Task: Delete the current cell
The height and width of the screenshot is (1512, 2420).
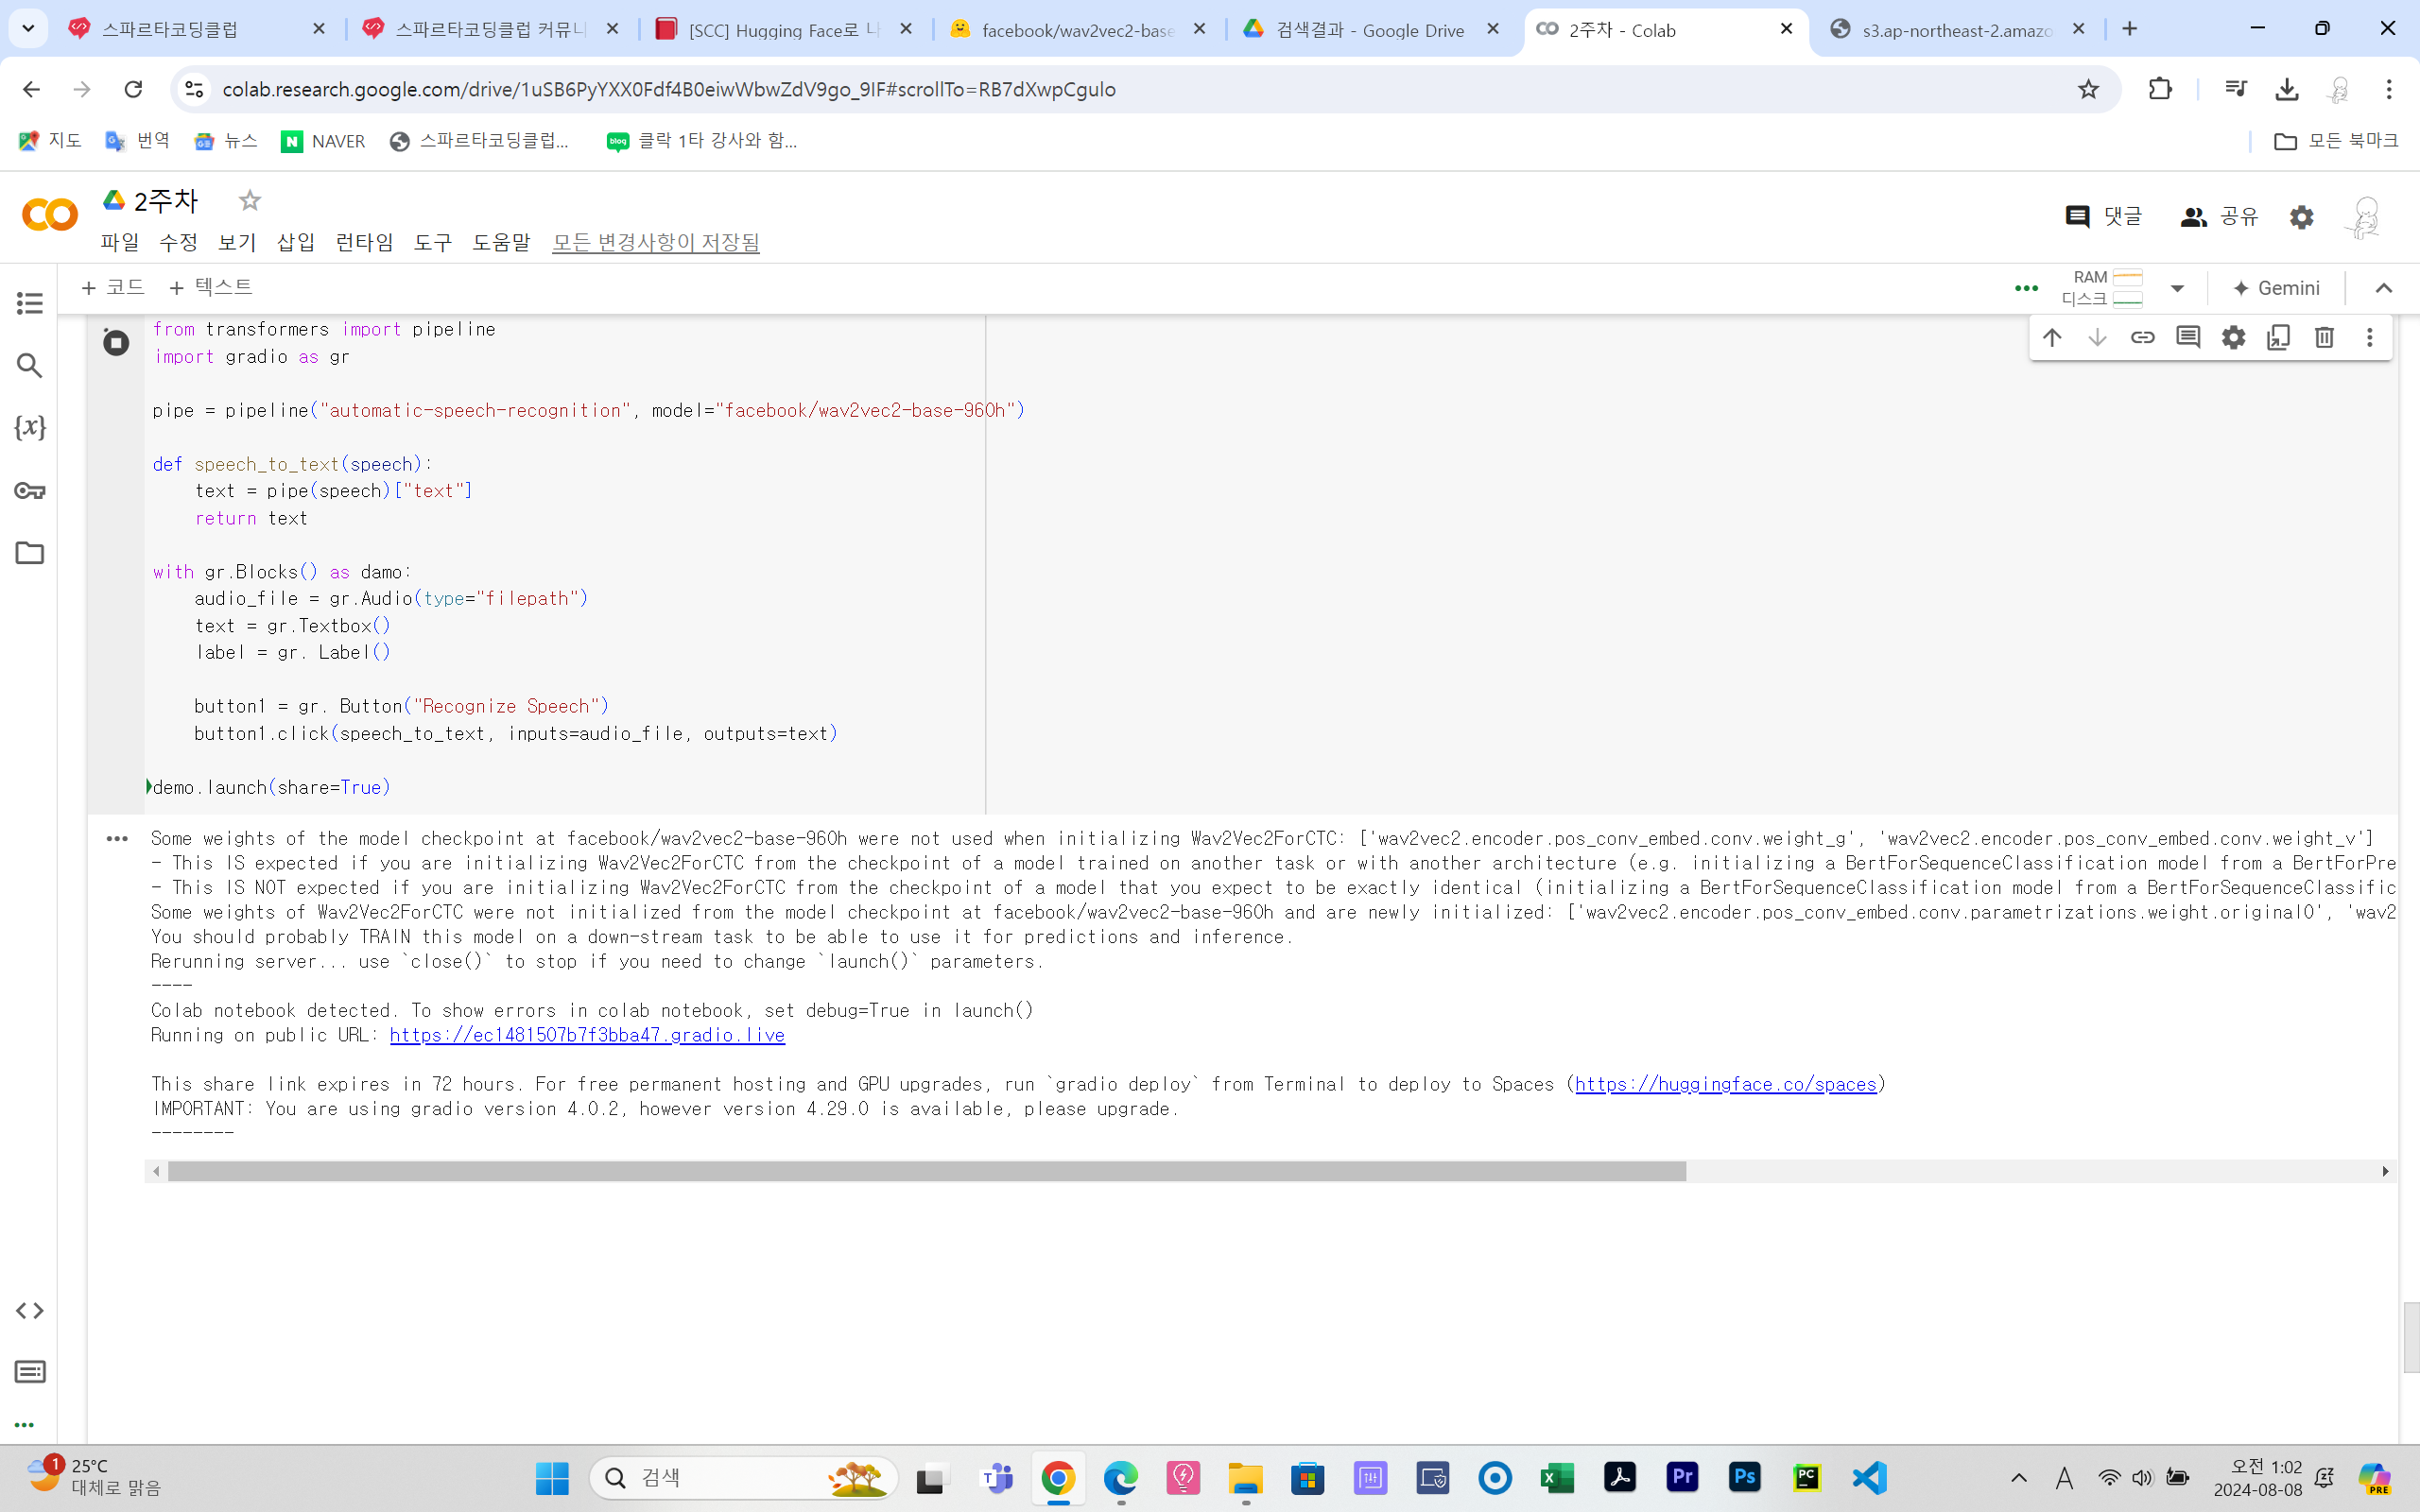Action: pyautogui.click(x=2324, y=338)
